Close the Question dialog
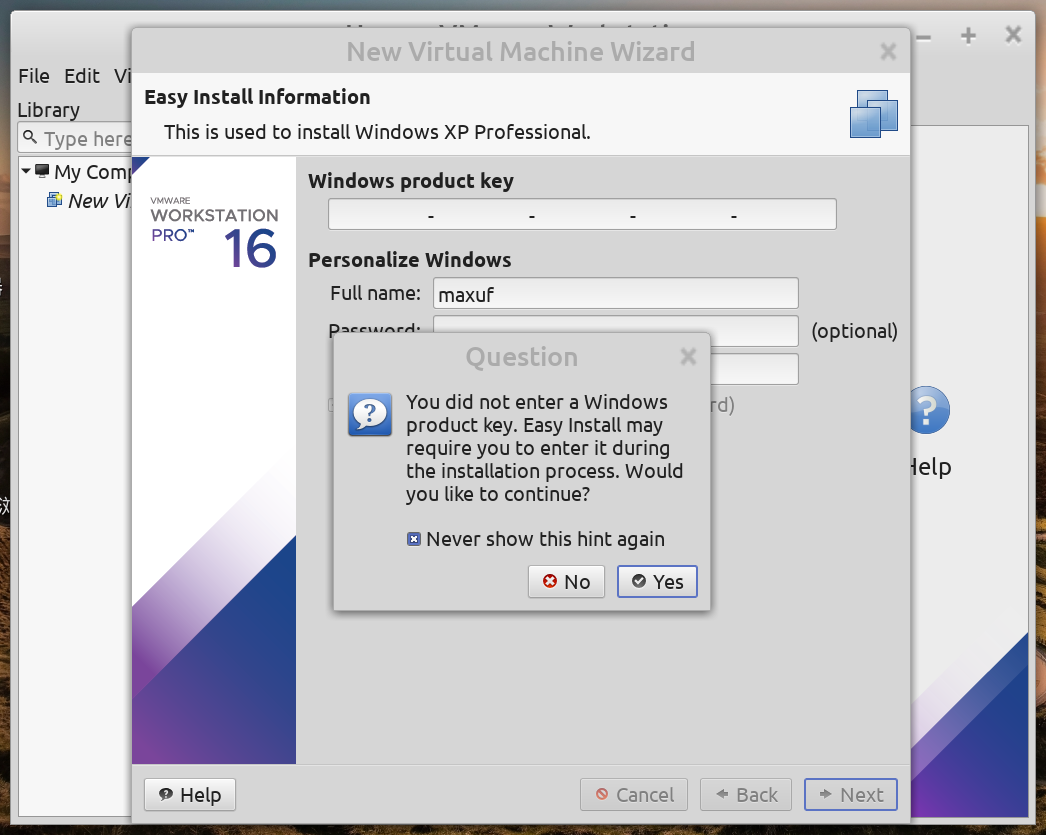The width and height of the screenshot is (1046, 835). [688, 357]
